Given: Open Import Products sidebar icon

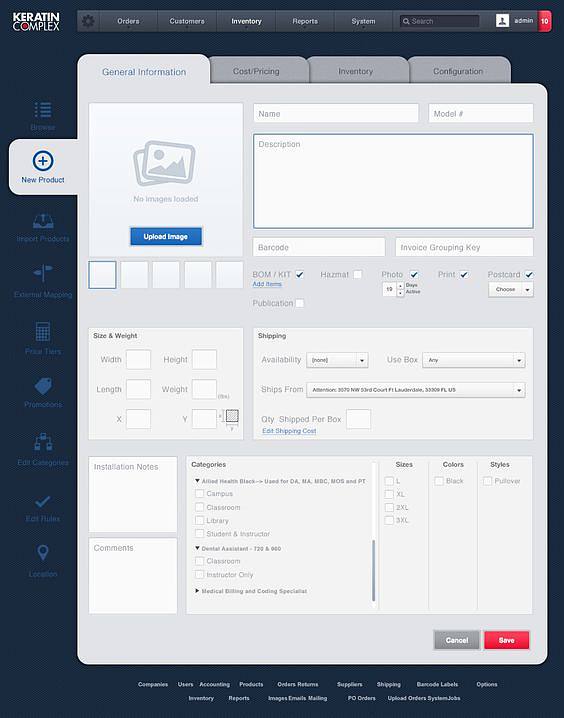Looking at the screenshot, I should [x=43, y=222].
